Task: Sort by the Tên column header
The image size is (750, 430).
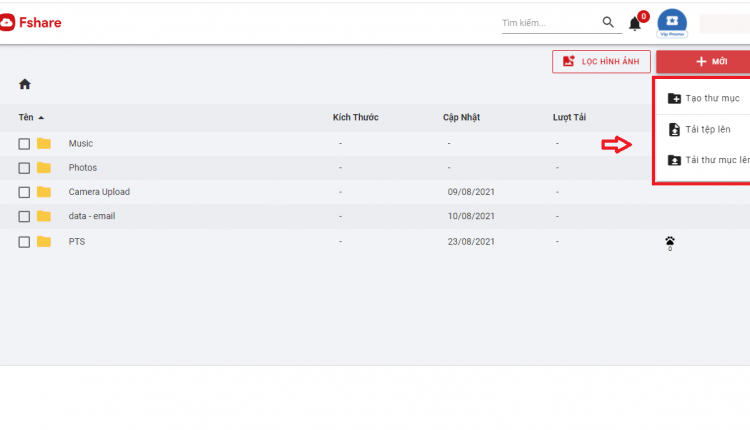Action: click(x=31, y=117)
